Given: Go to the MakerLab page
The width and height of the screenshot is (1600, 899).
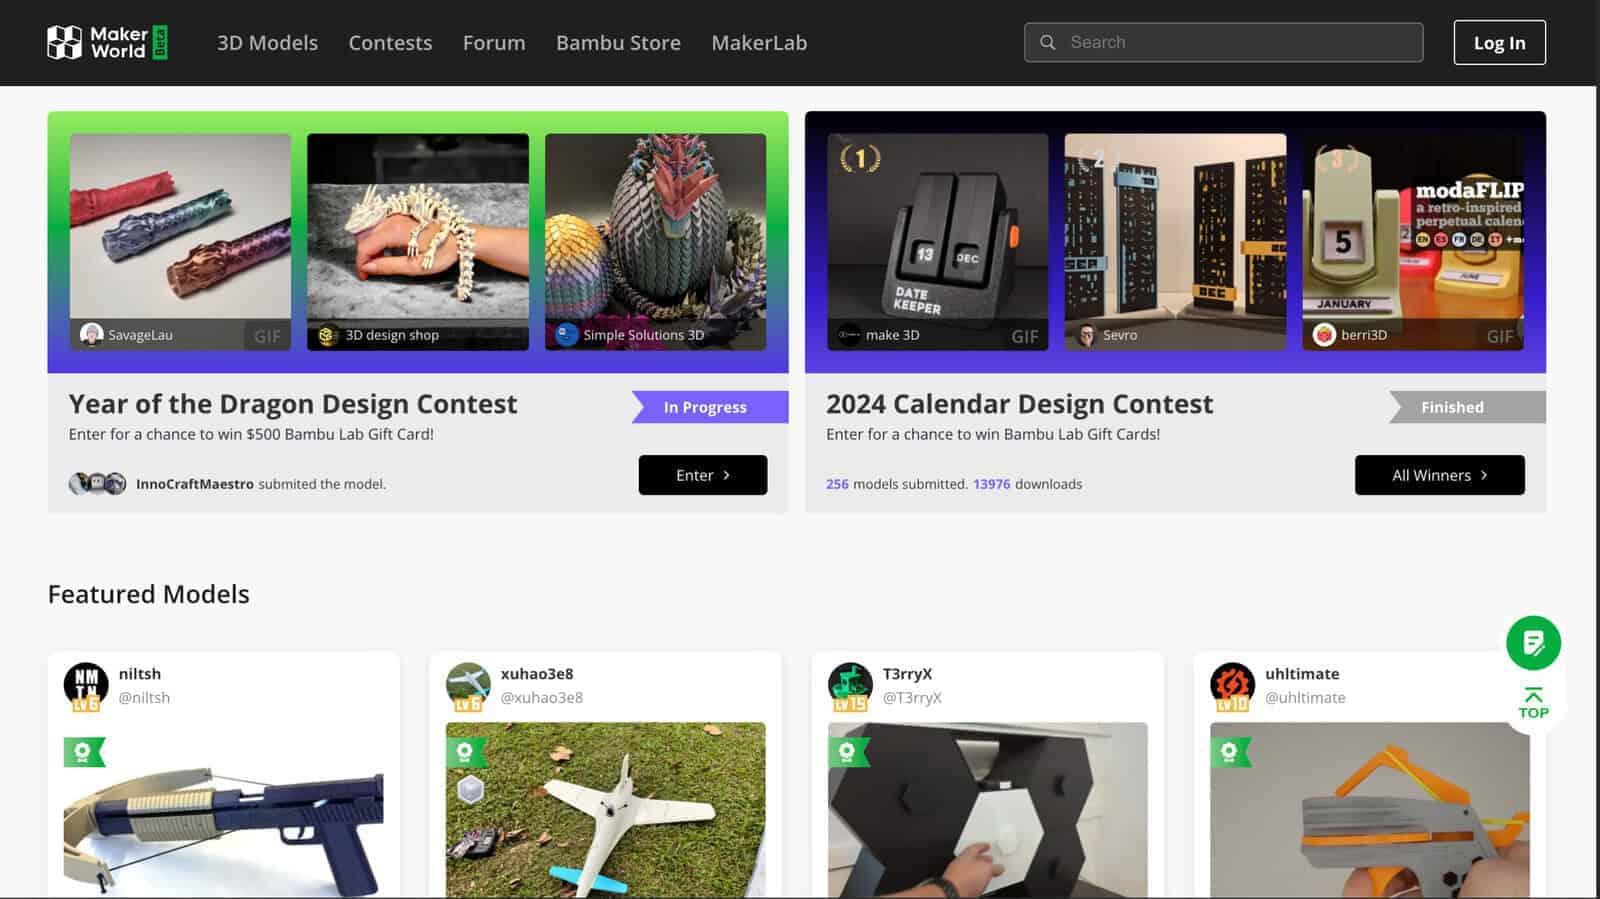Looking at the screenshot, I should click(x=759, y=43).
